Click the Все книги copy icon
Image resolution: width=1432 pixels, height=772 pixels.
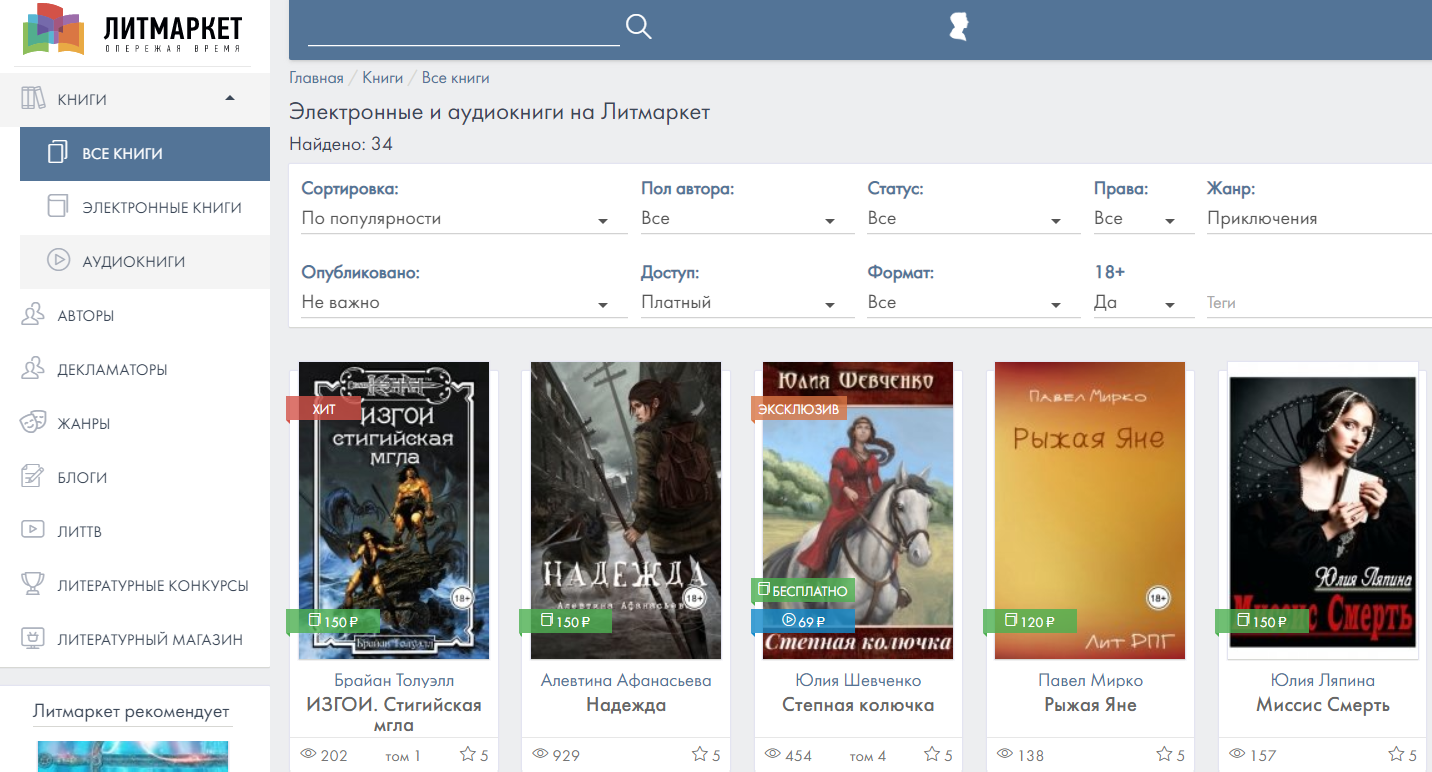[x=57, y=153]
